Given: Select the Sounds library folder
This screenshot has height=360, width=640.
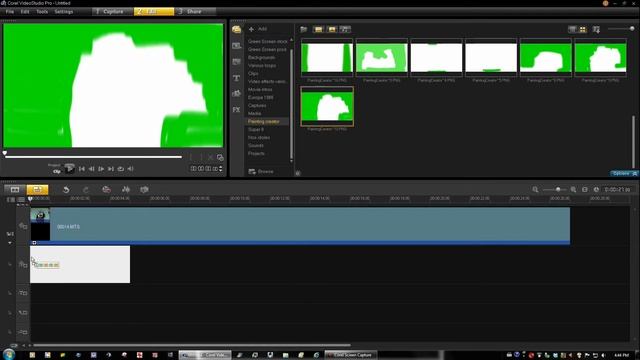Looking at the screenshot, I should point(256,145).
